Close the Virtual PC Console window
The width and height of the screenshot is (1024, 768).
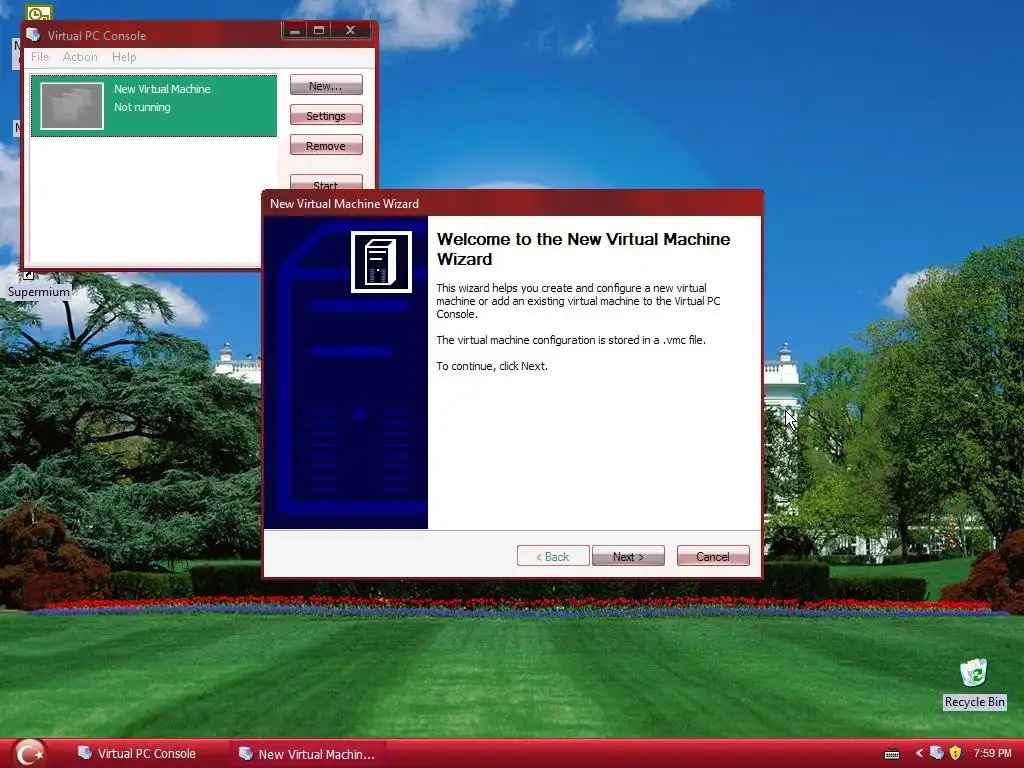(351, 30)
